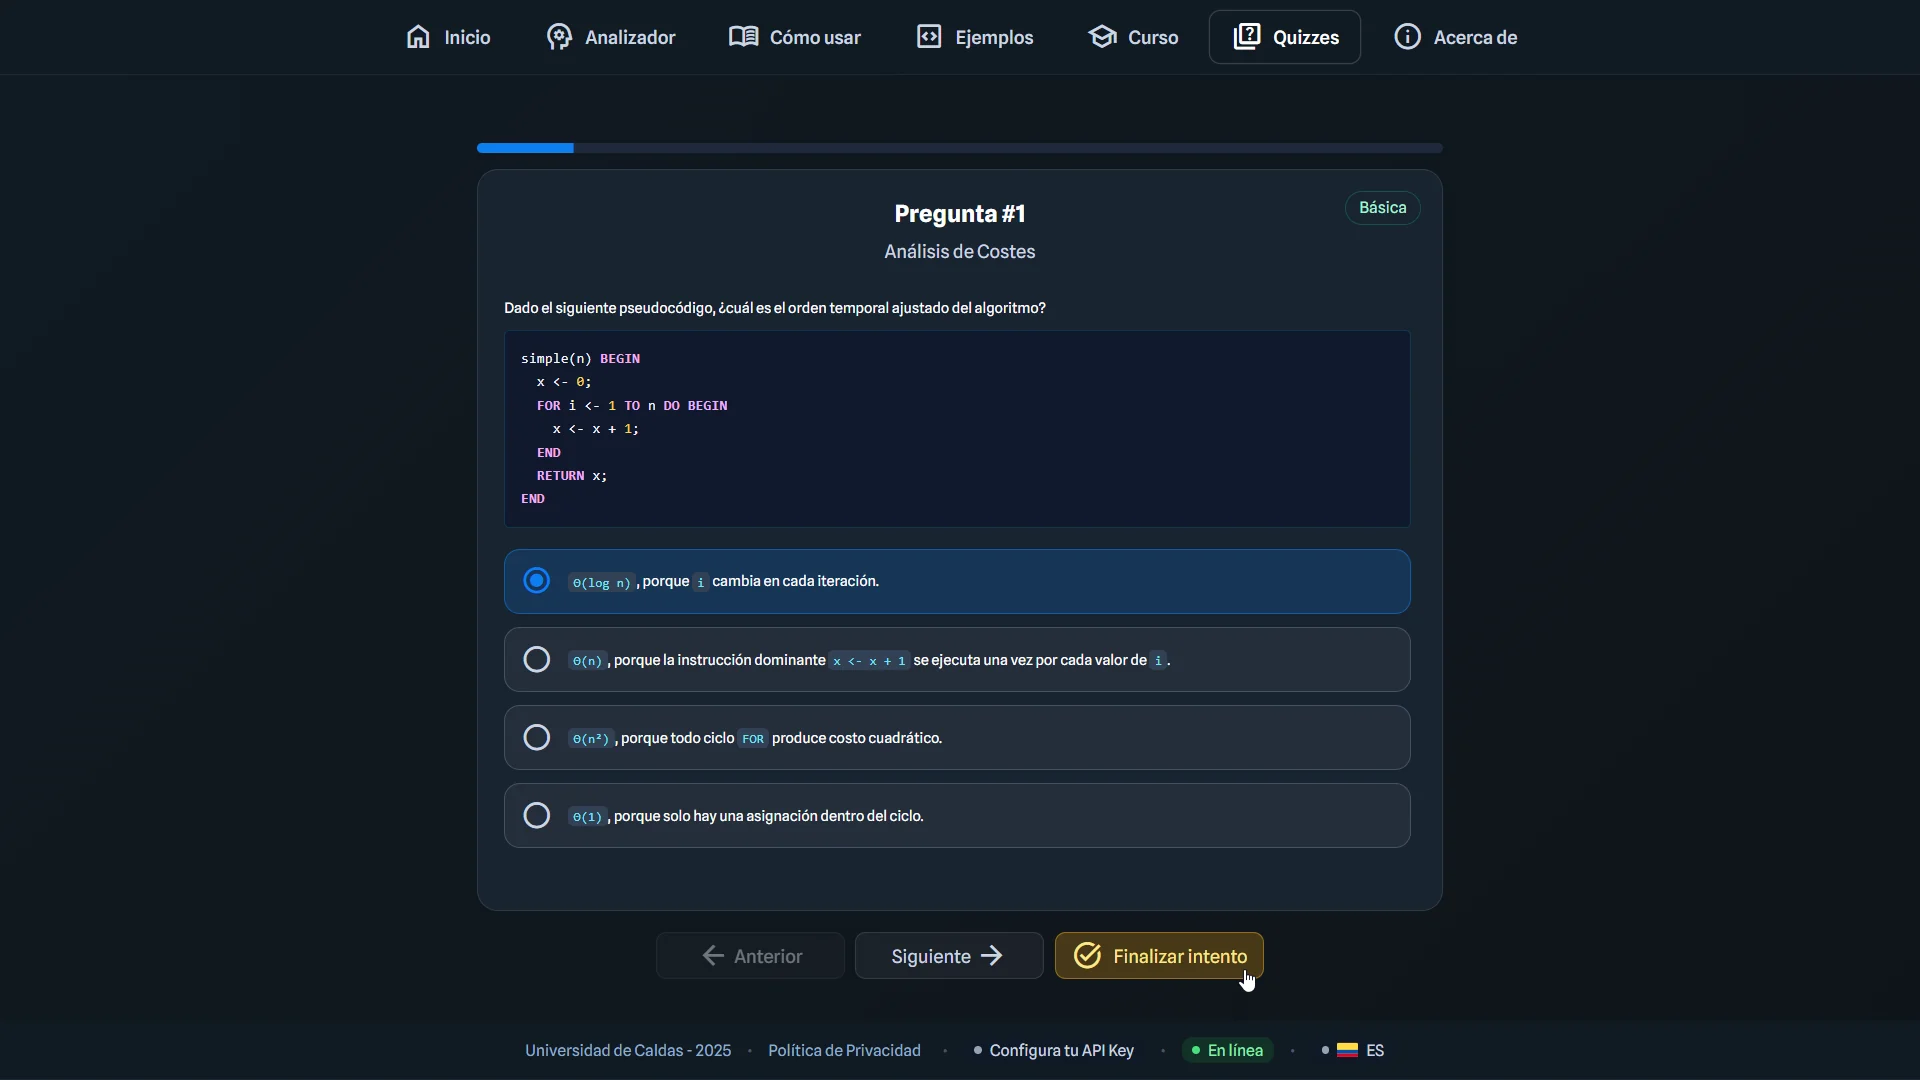Click the right arrow icon on Siguiente

coord(991,956)
